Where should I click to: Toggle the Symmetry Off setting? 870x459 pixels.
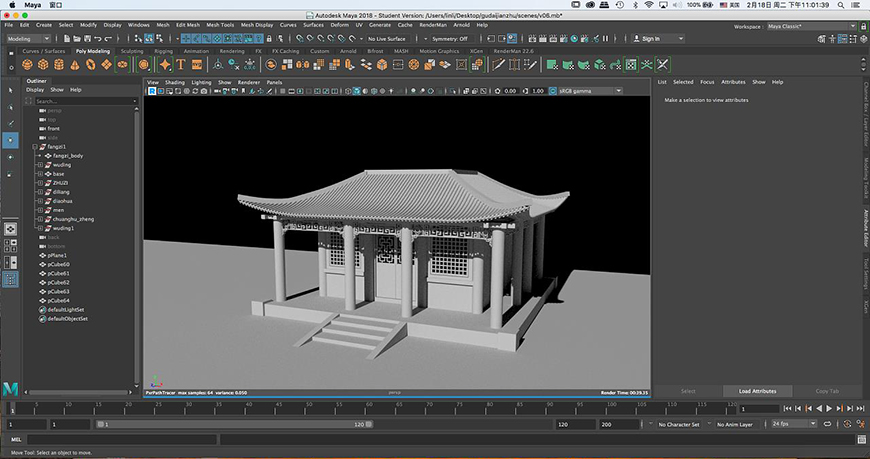pos(450,39)
